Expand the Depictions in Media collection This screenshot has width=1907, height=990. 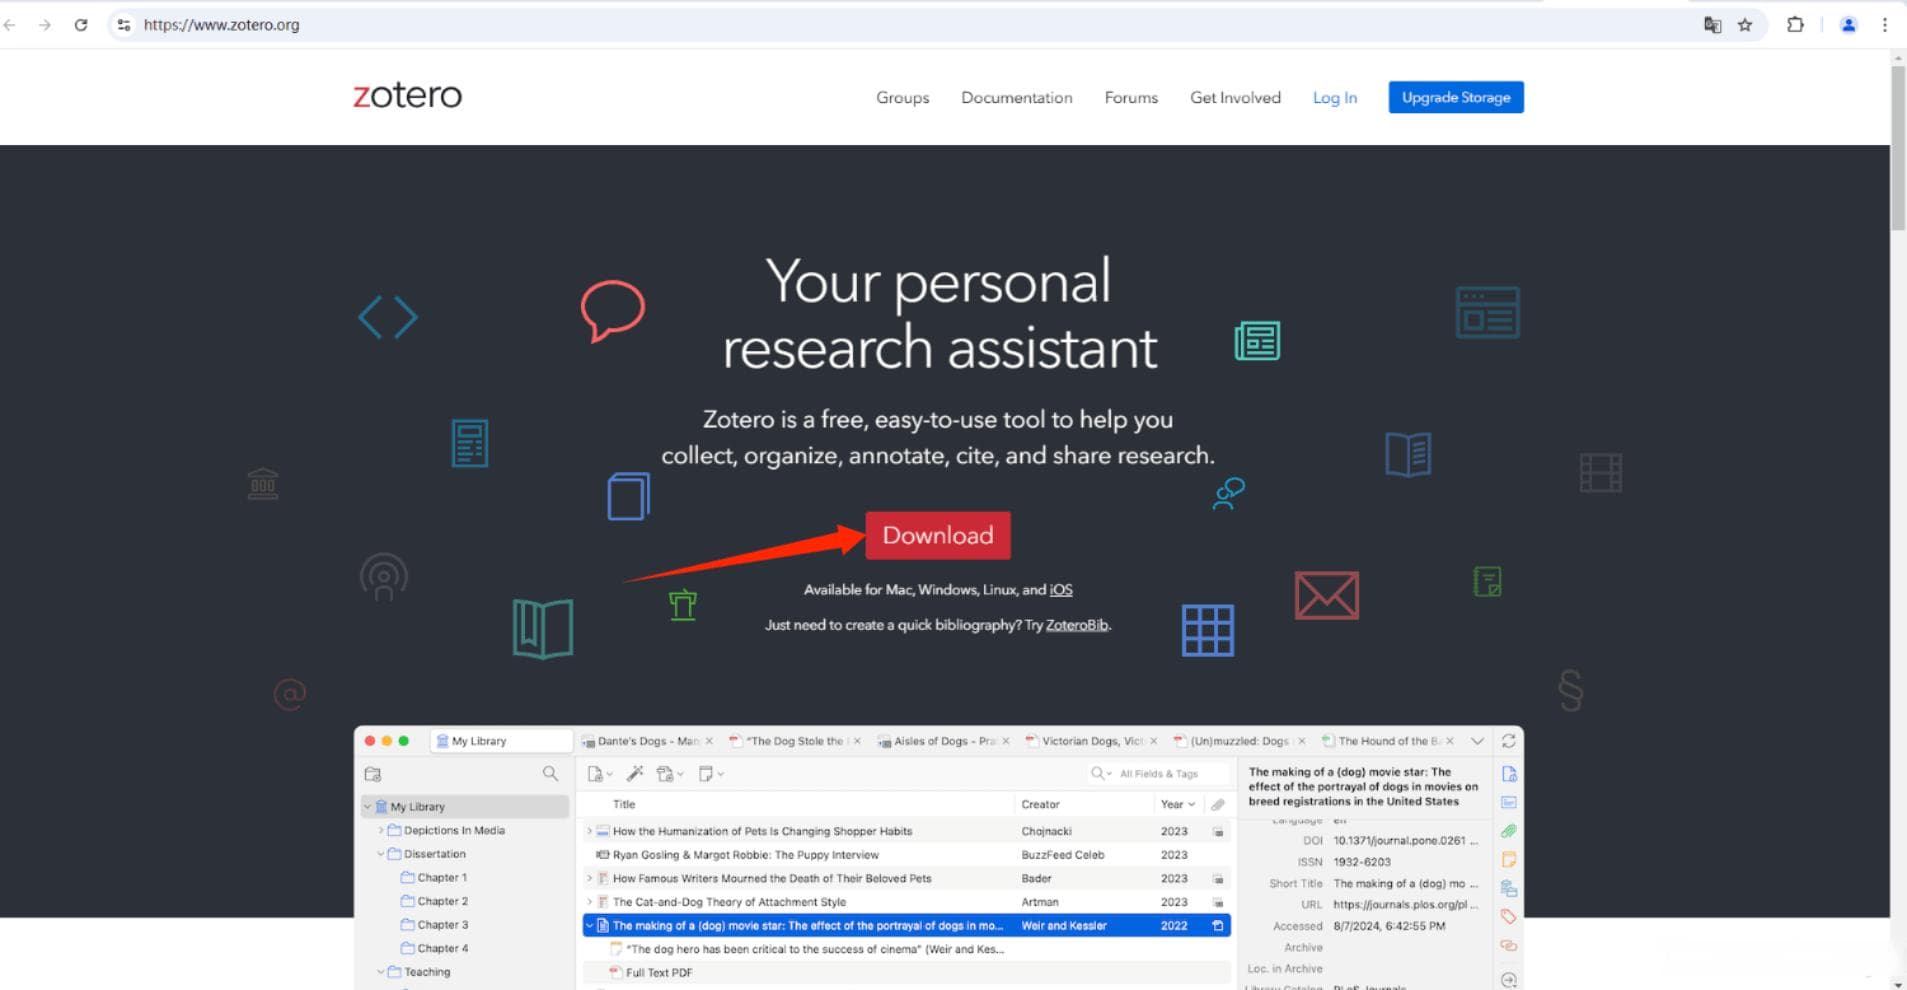[380, 830]
